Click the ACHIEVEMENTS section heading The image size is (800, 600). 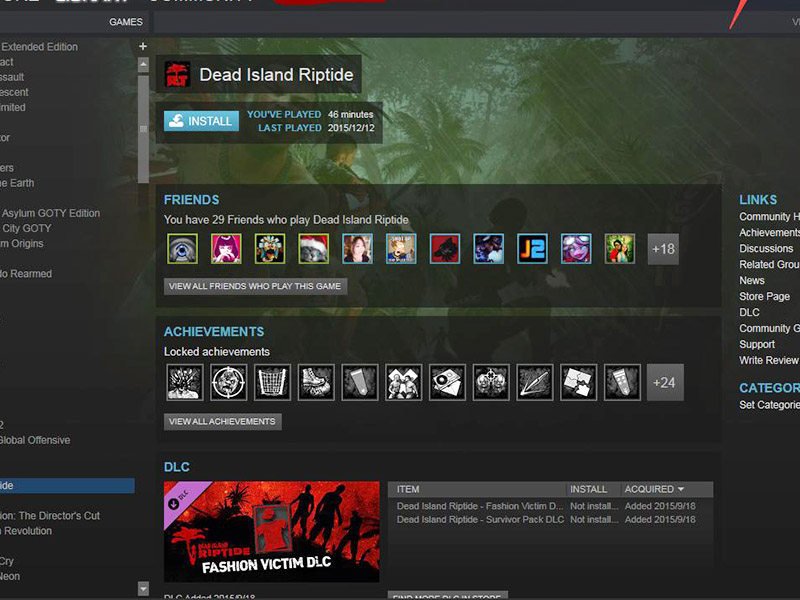(214, 332)
